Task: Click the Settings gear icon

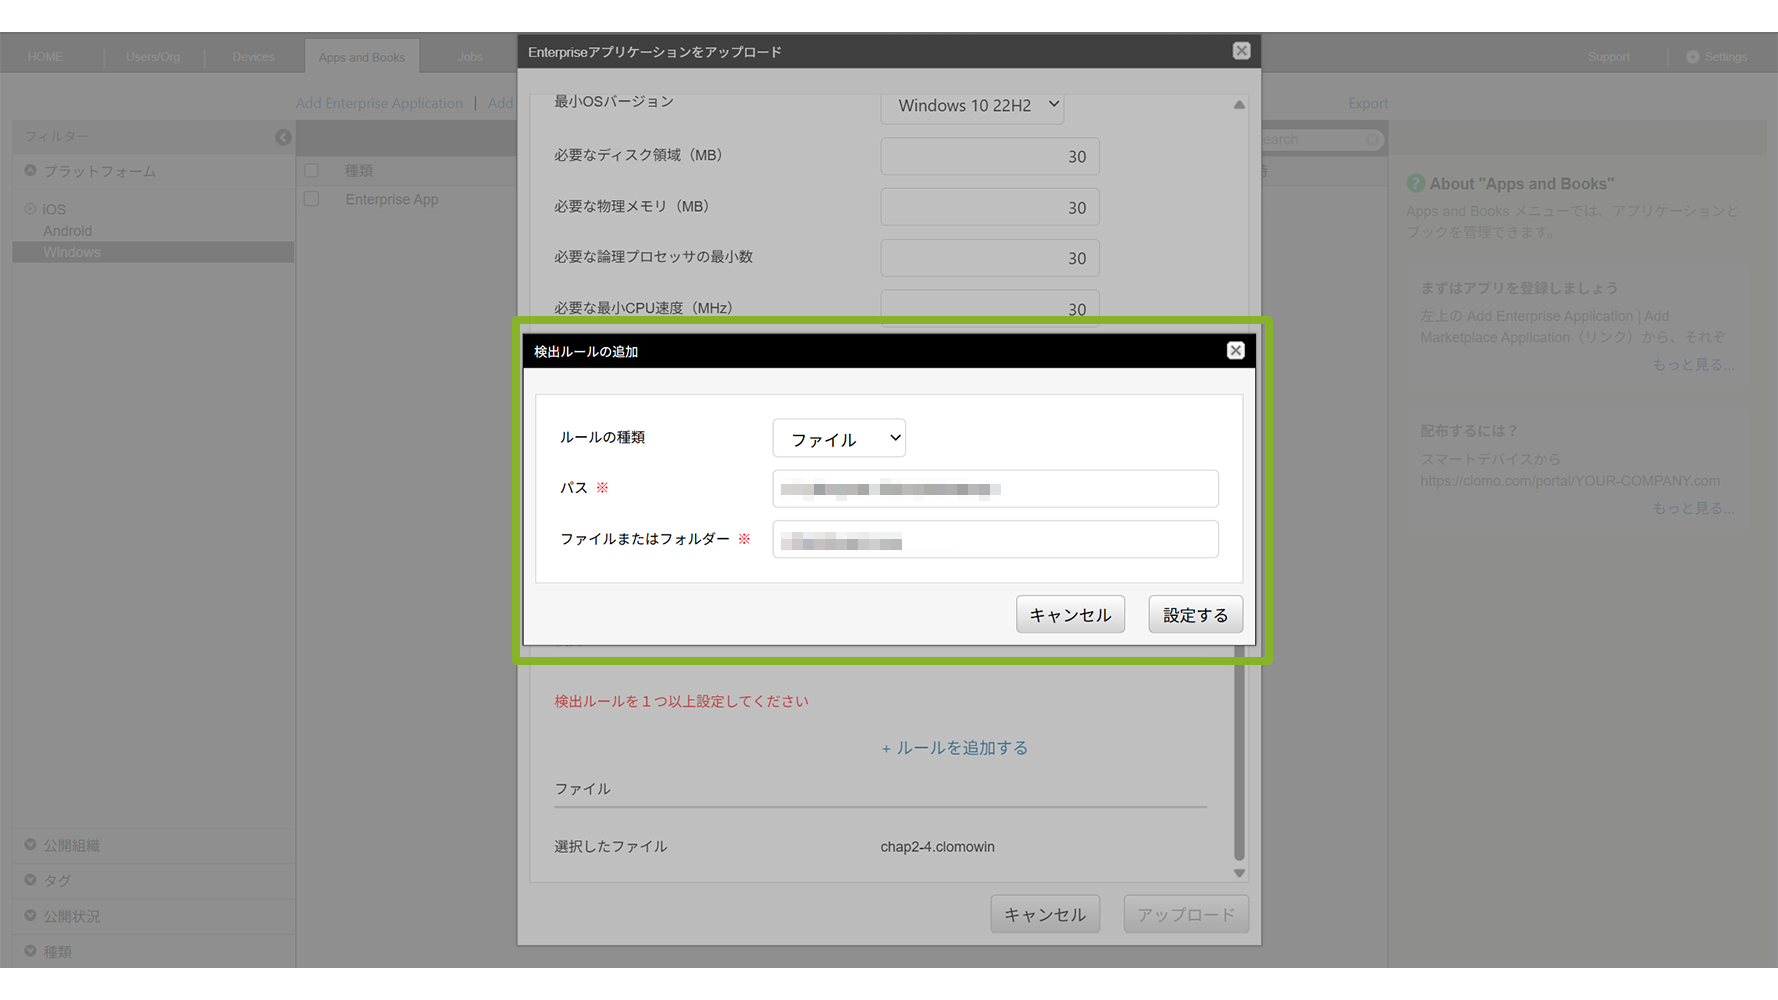Action: tap(1692, 57)
